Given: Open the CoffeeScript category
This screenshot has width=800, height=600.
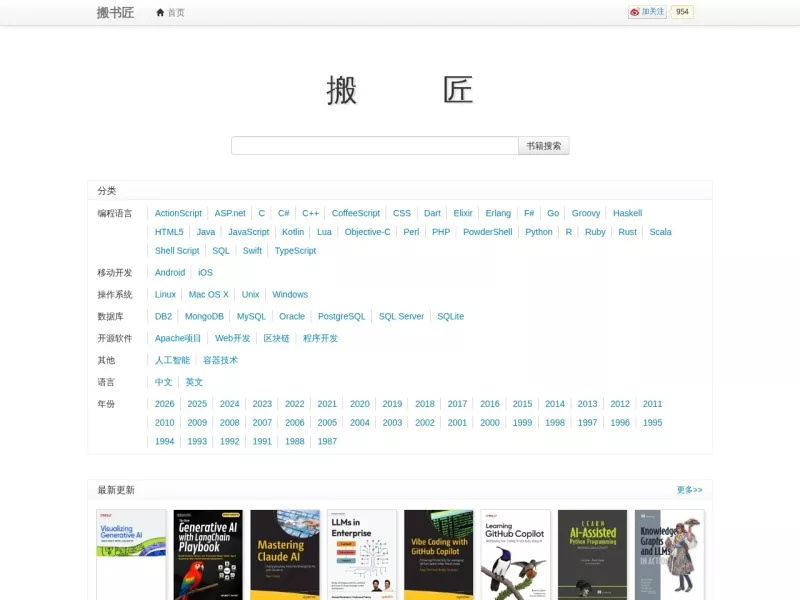Looking at the screenshot, I should [356, 213].
